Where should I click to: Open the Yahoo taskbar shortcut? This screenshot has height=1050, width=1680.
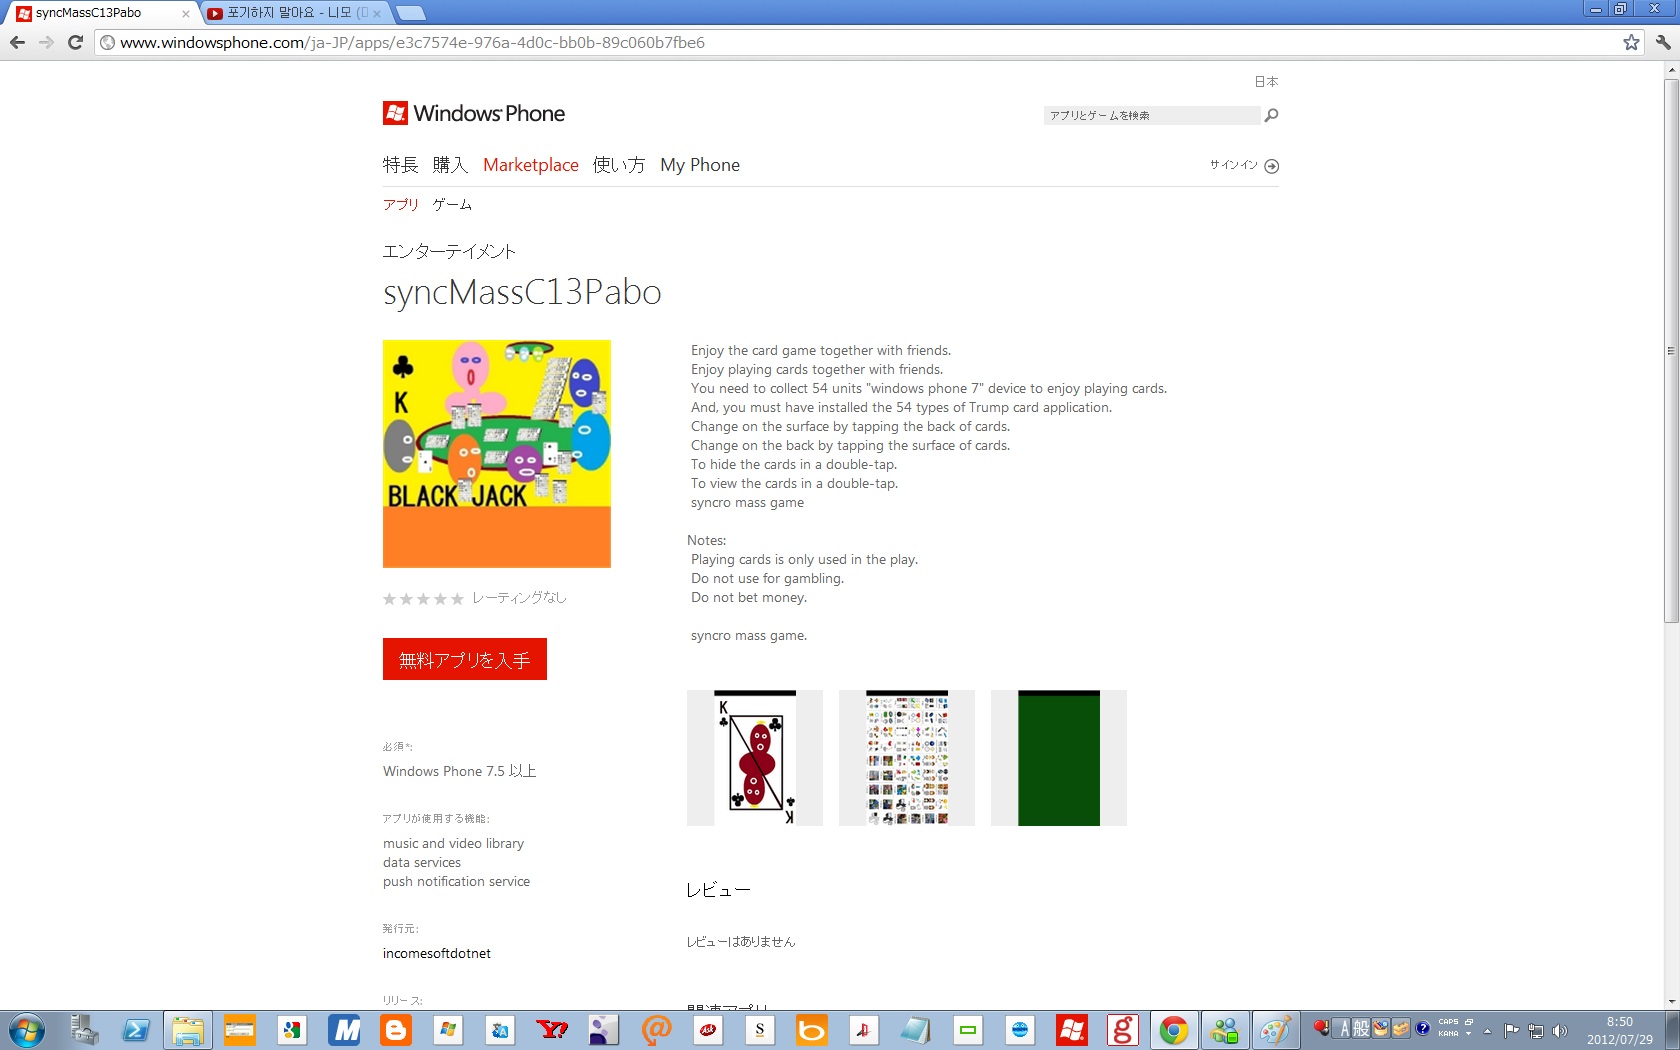tap(552, 1030)
